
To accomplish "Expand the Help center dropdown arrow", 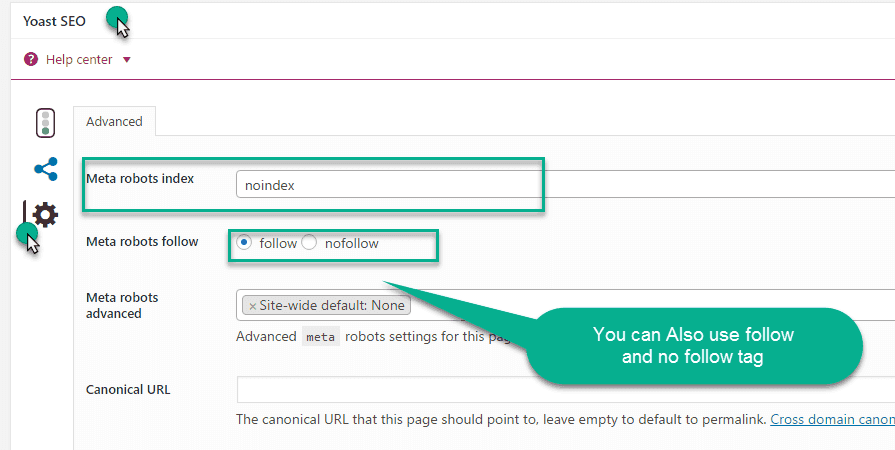I will point(127,59).
